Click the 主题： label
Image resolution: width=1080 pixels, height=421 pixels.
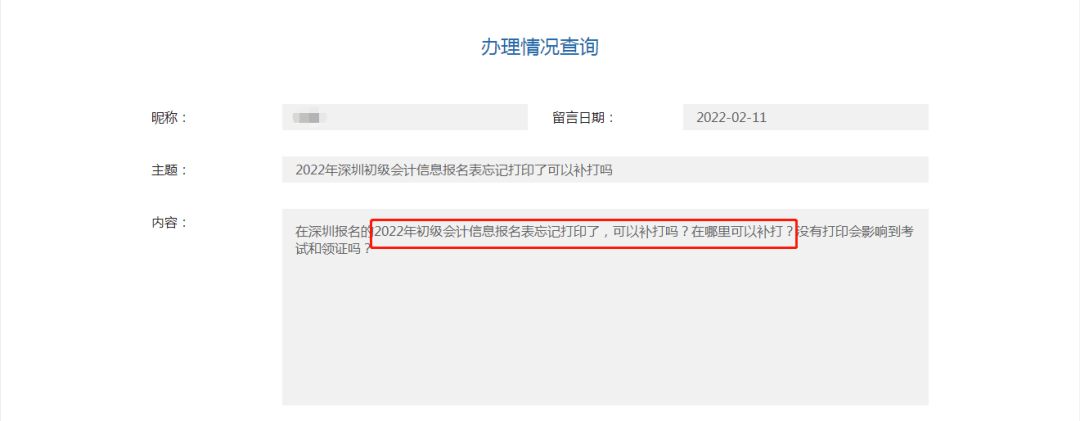coord(169,170)
